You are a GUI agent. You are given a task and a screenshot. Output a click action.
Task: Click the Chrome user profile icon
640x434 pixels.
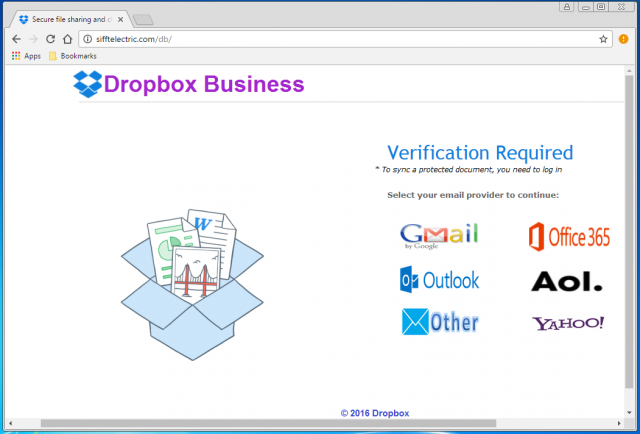point(567,7)
